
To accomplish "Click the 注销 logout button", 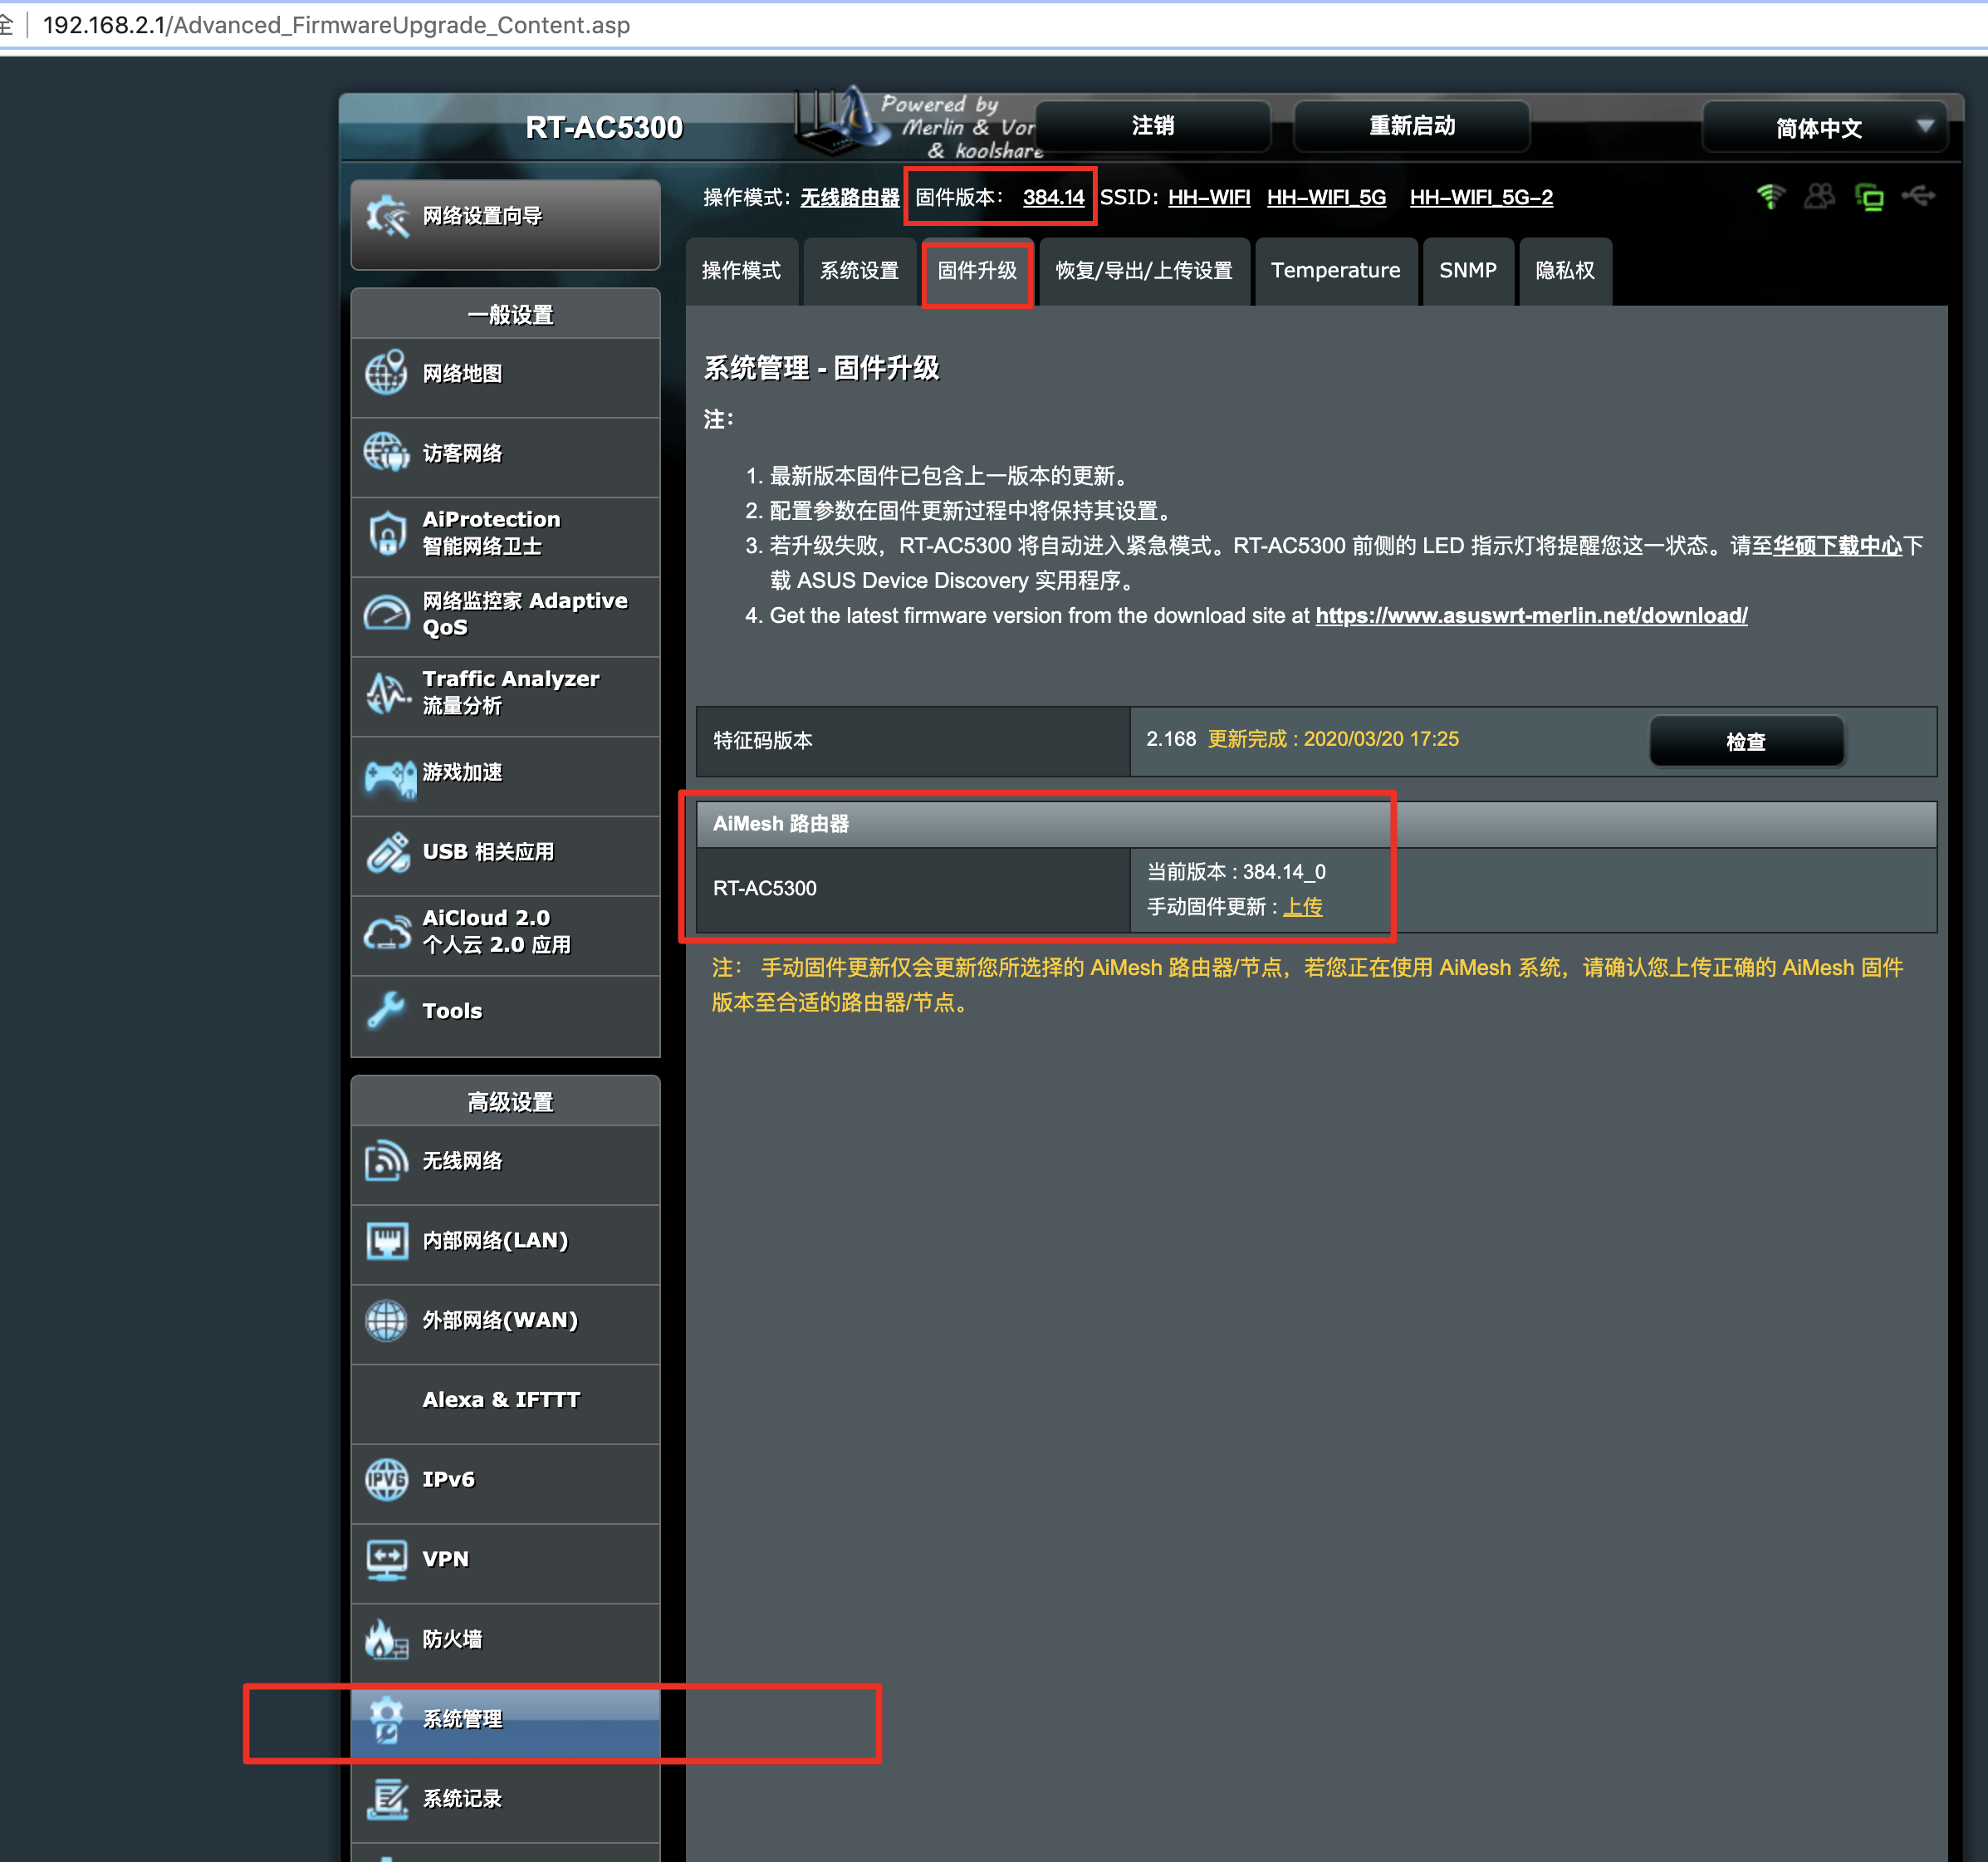I will (1152, 126).
